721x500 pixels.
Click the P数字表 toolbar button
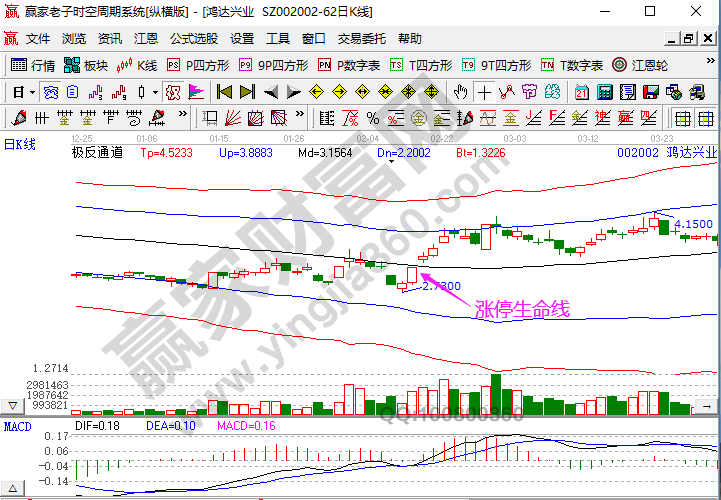[x=349, y=65]
